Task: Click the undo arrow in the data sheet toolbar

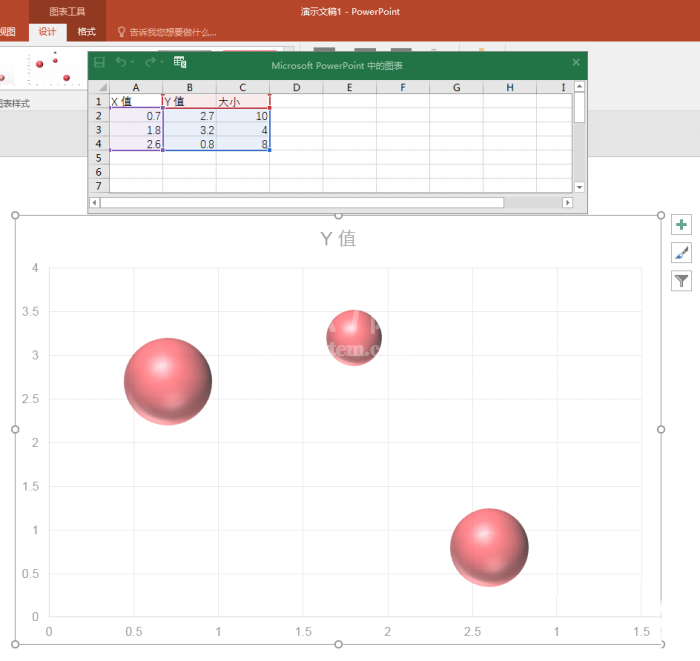Action: 121,62
